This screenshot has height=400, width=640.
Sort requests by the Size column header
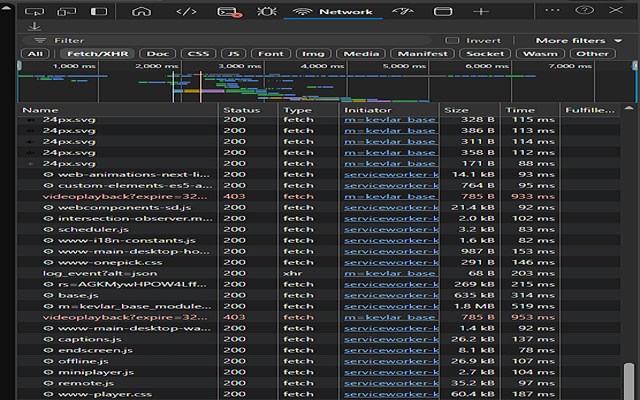(x=456, y=110)
